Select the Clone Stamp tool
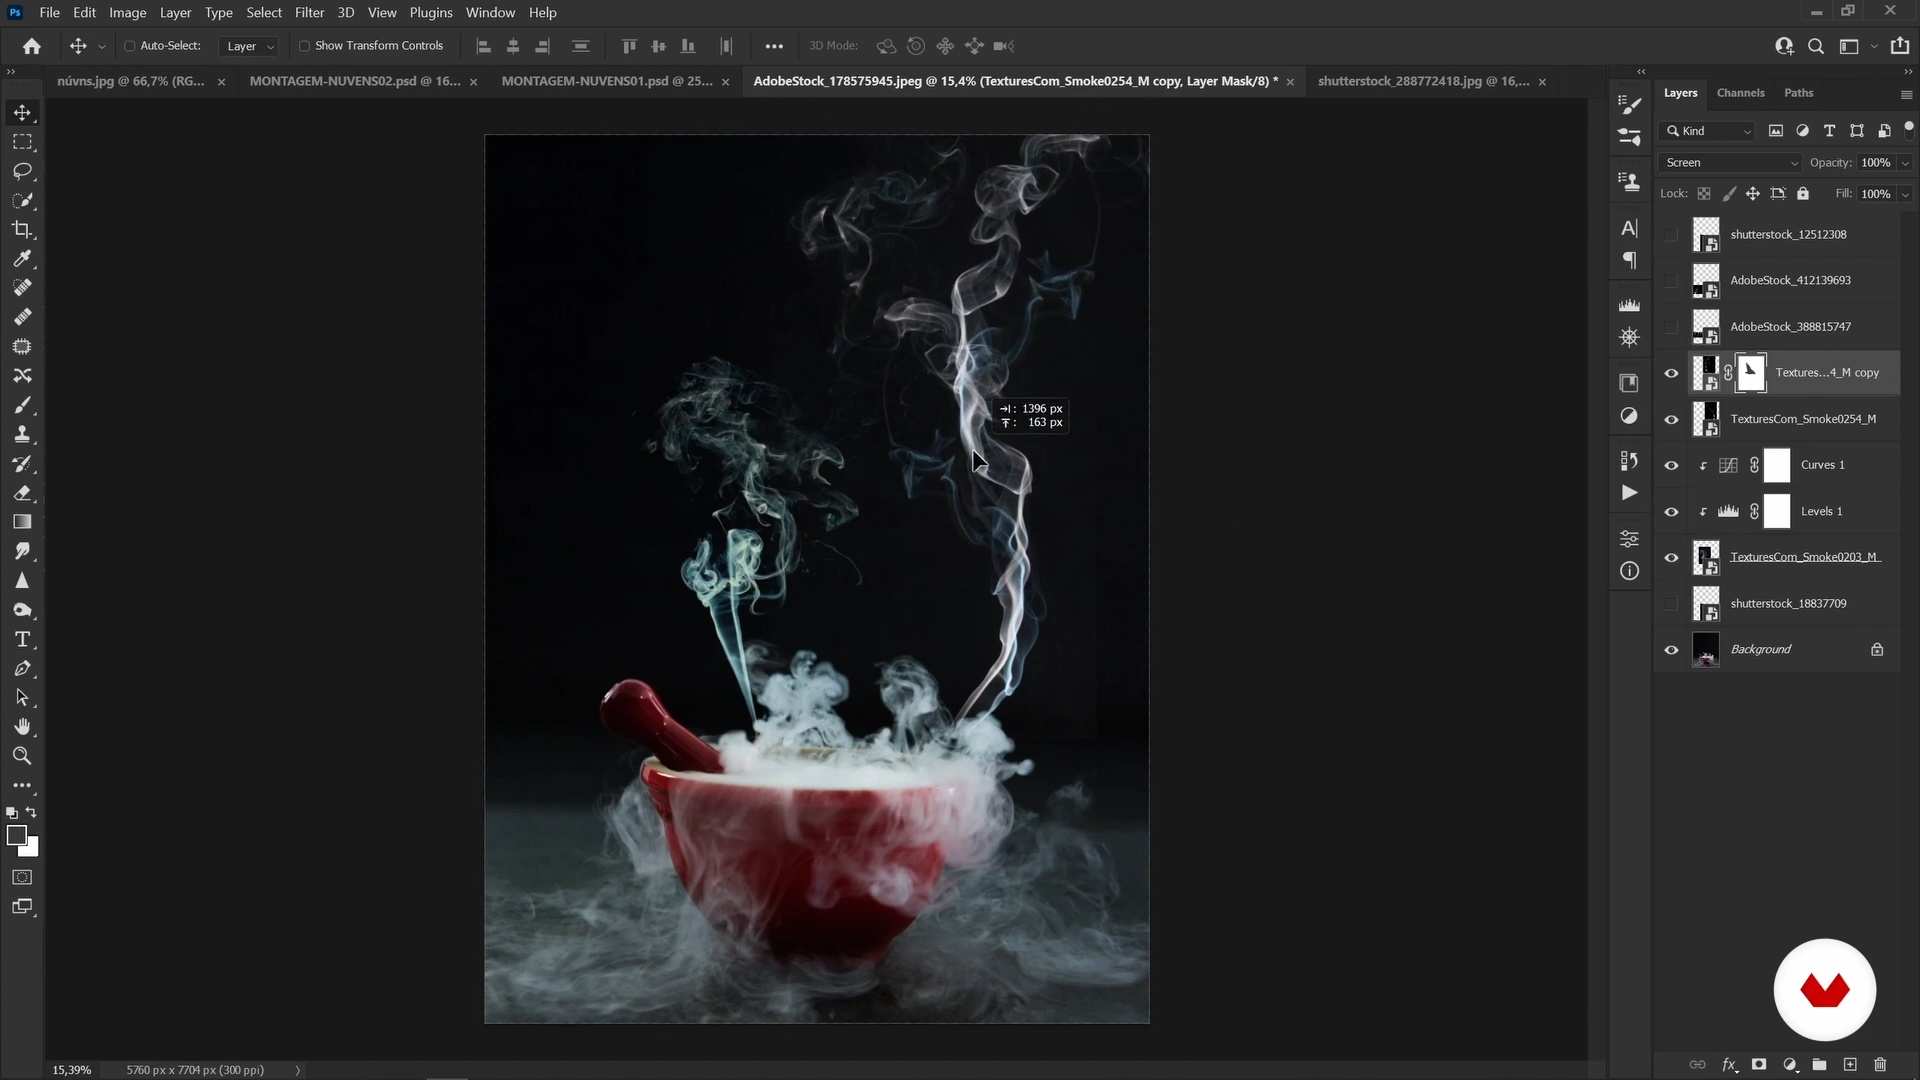This screenshot has width=1920, height=1080. (22, 435)
